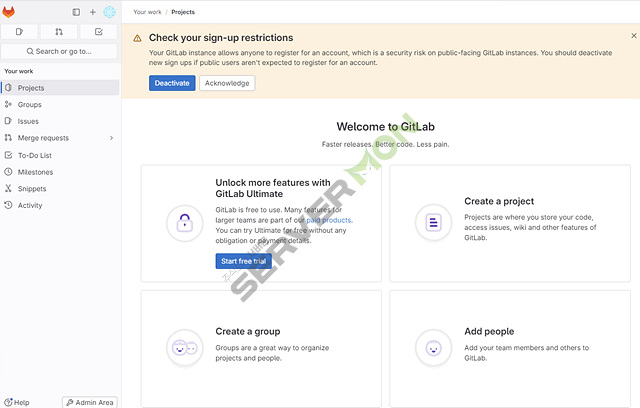Open Activity in the sidebar
The height and width of the screenshot is (408, 640).
[x=60, y=206]
